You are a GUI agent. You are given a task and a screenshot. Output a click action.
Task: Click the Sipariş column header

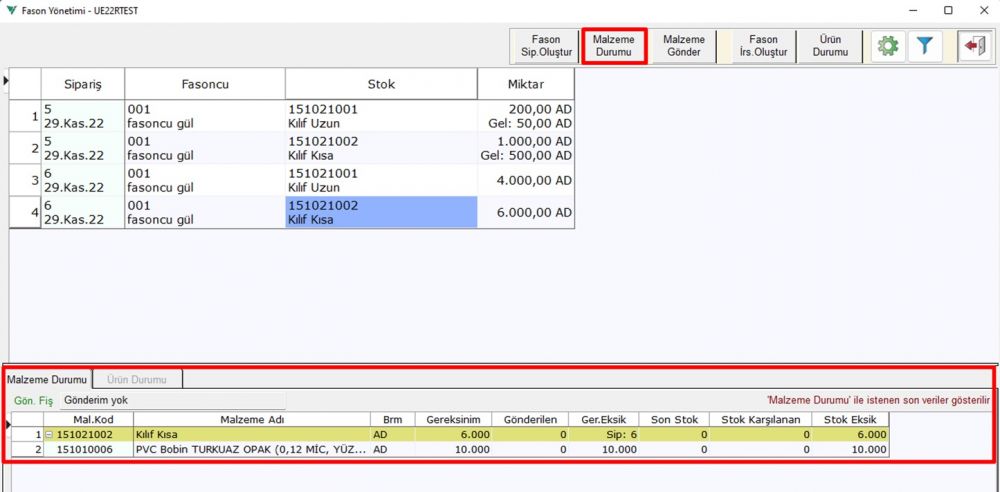[82, 84]
